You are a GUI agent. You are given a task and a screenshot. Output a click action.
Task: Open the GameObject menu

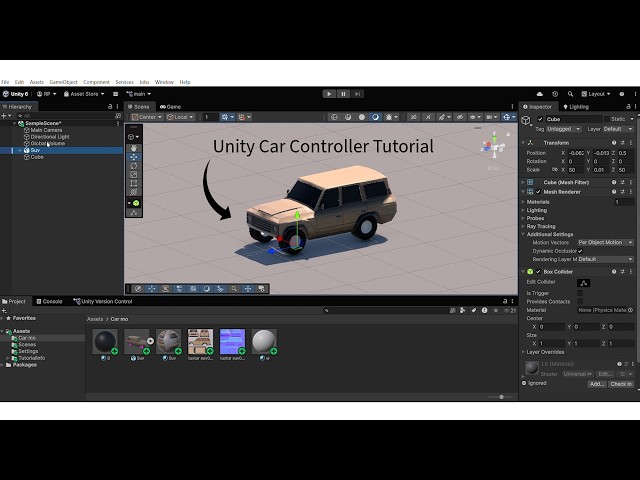63,82
